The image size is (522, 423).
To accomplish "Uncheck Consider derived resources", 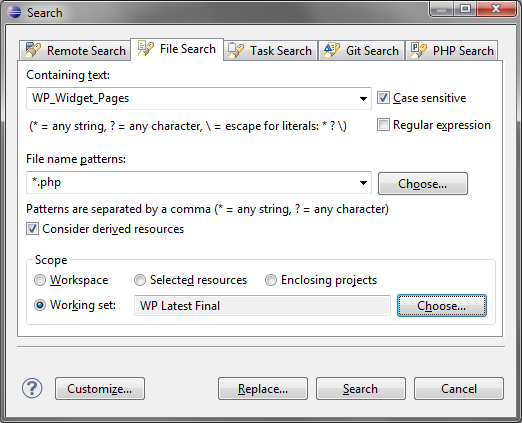I will tap(32, 229).
